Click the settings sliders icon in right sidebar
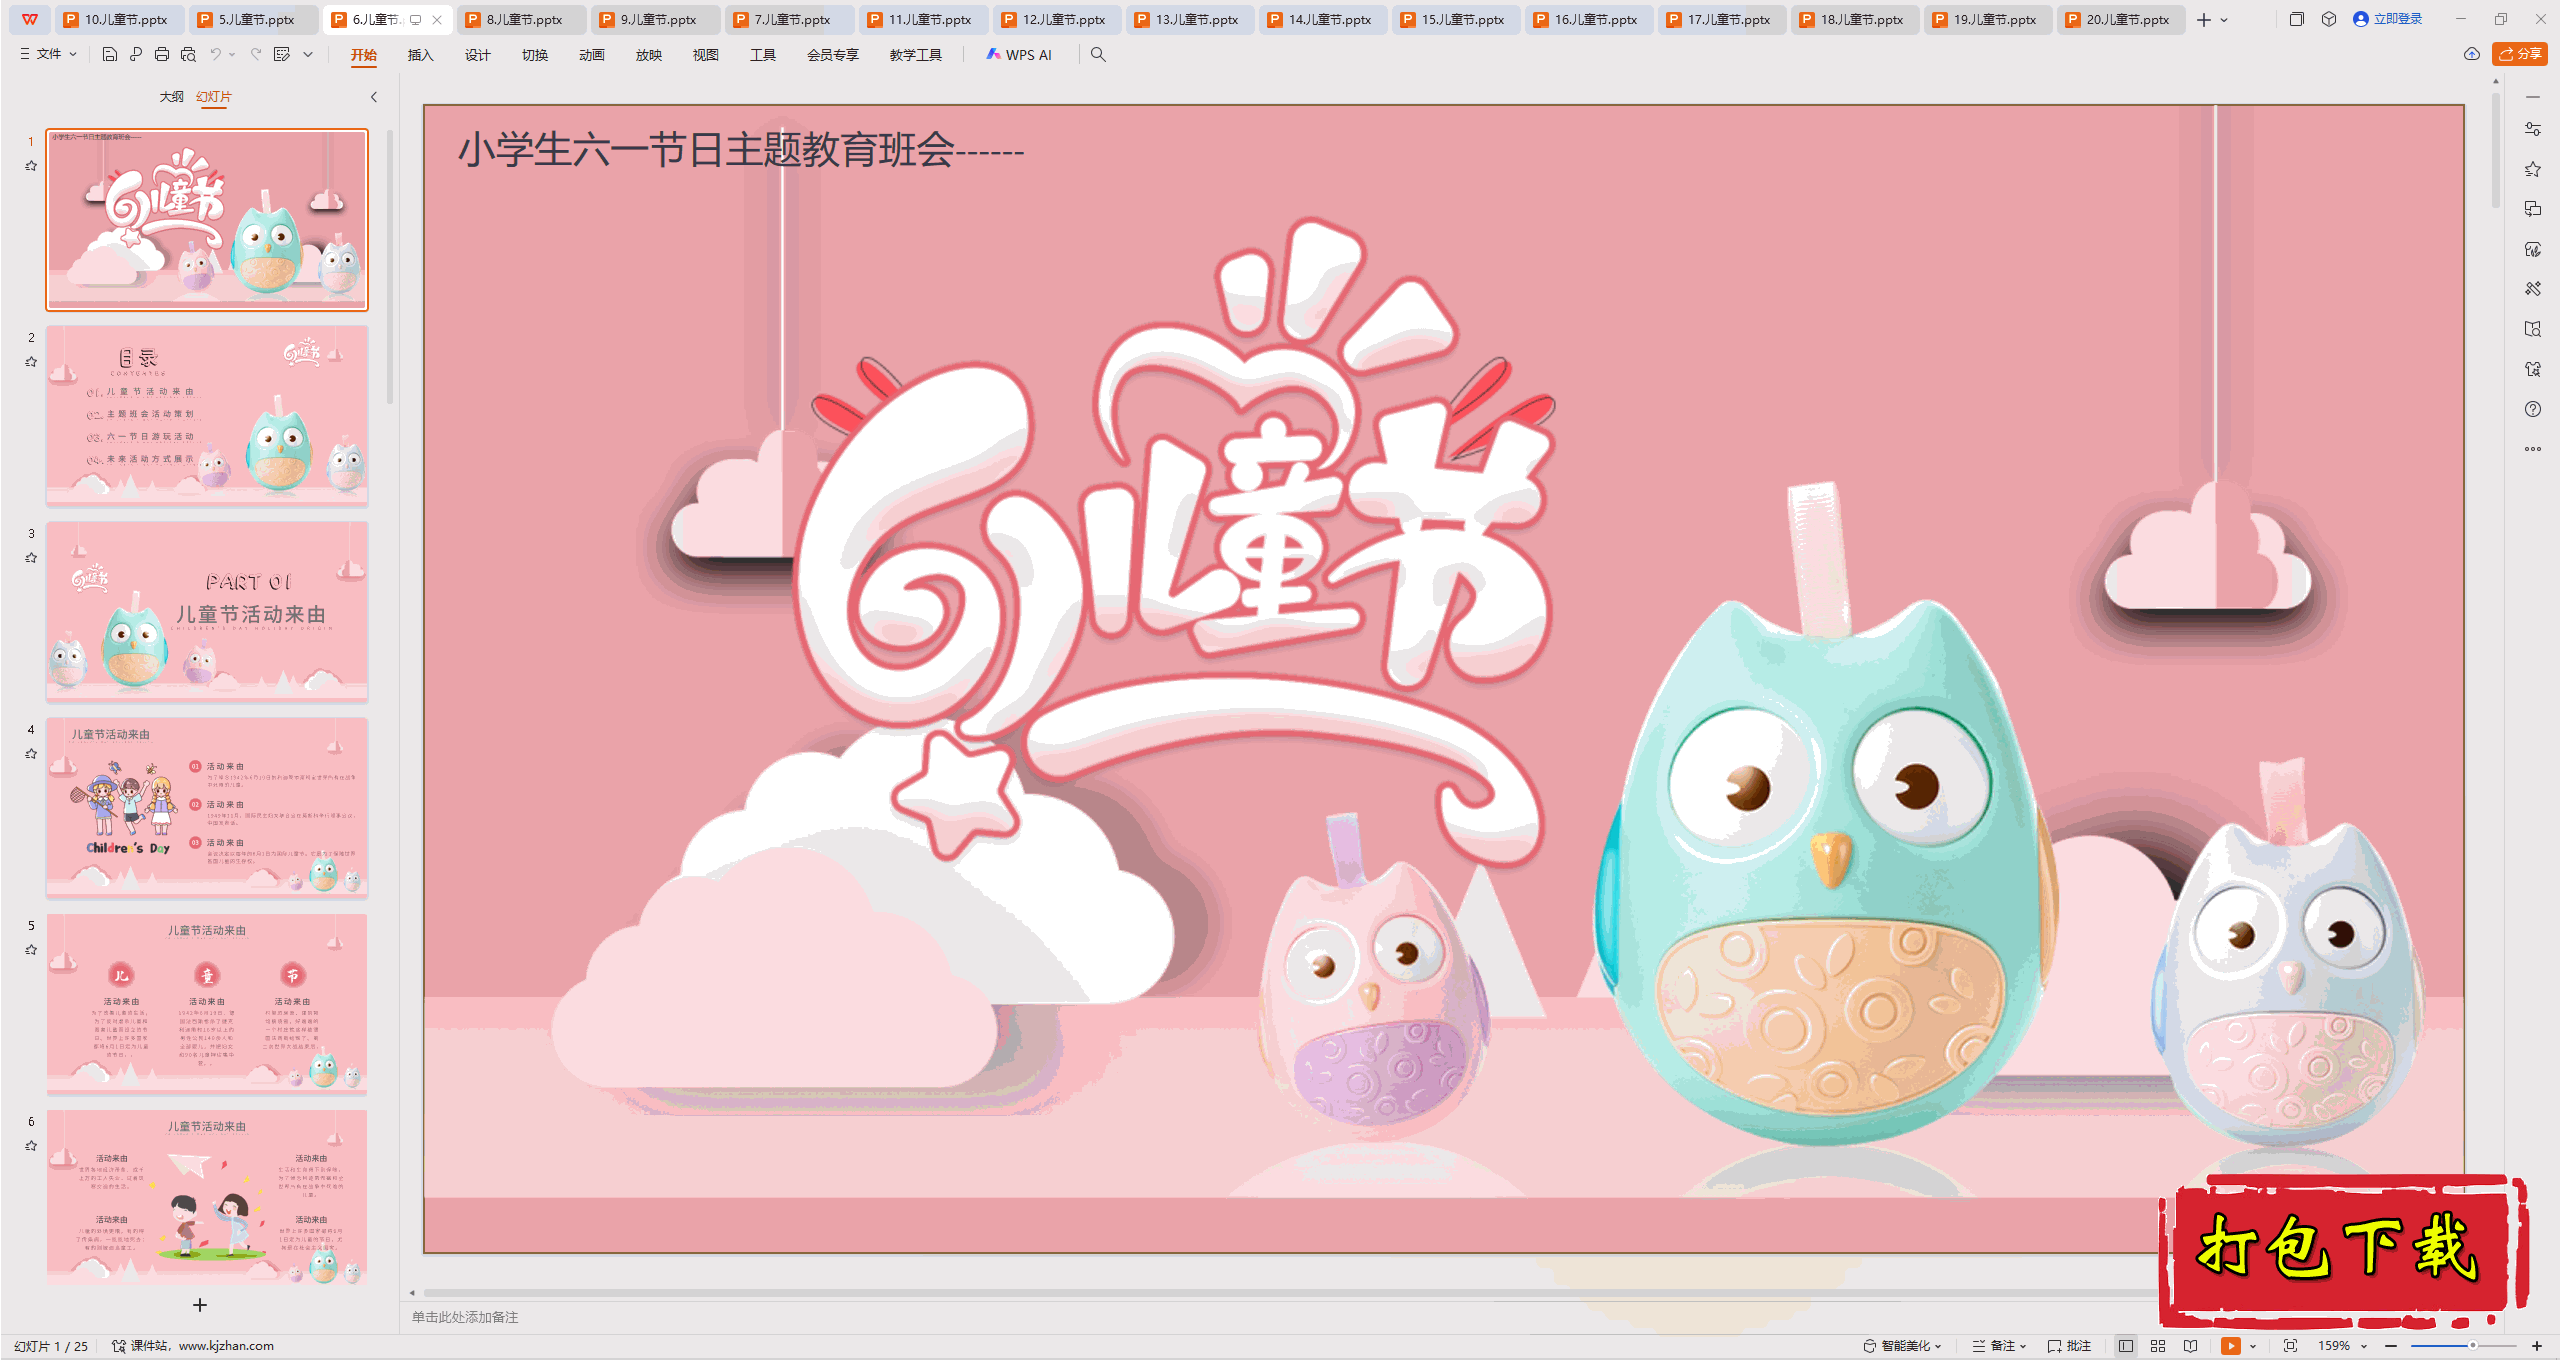This screenshot has height=1360, width=2560. click(x=2533, y=129)
